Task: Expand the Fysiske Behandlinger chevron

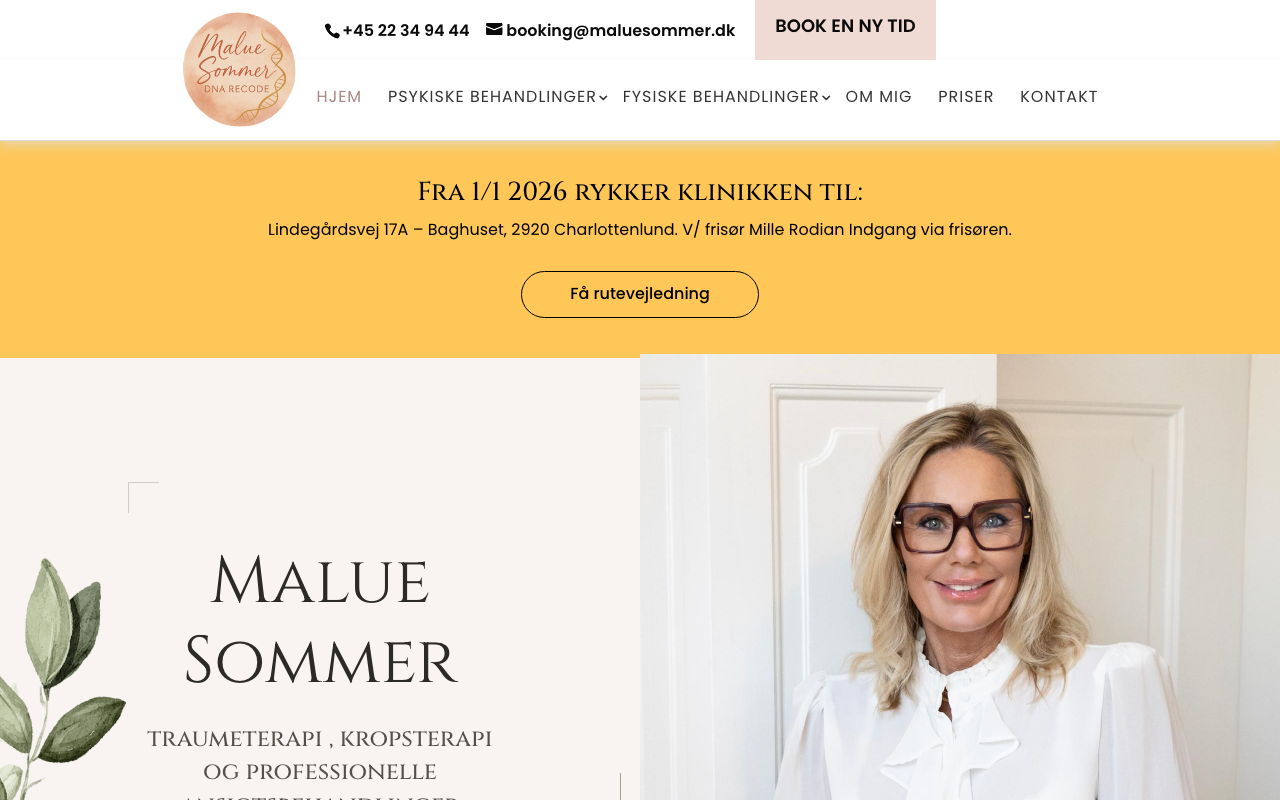Action: coord(826,98)
